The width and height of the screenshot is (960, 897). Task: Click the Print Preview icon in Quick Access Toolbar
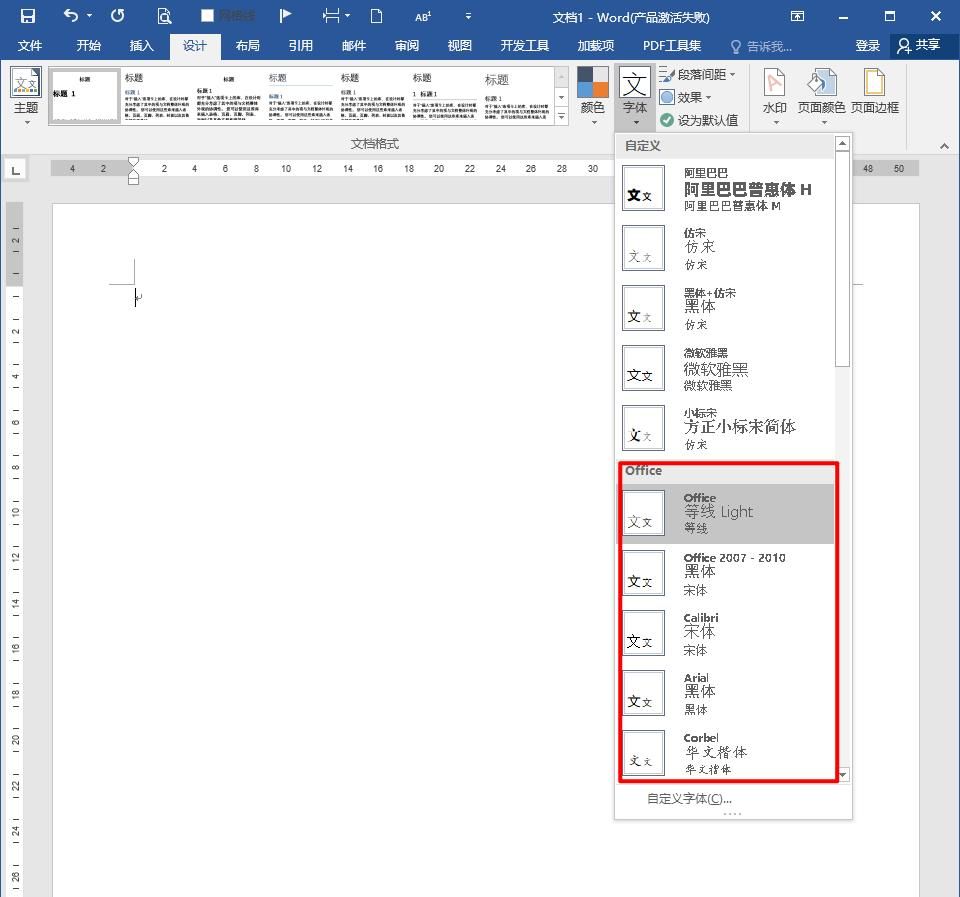click(163, 16)
